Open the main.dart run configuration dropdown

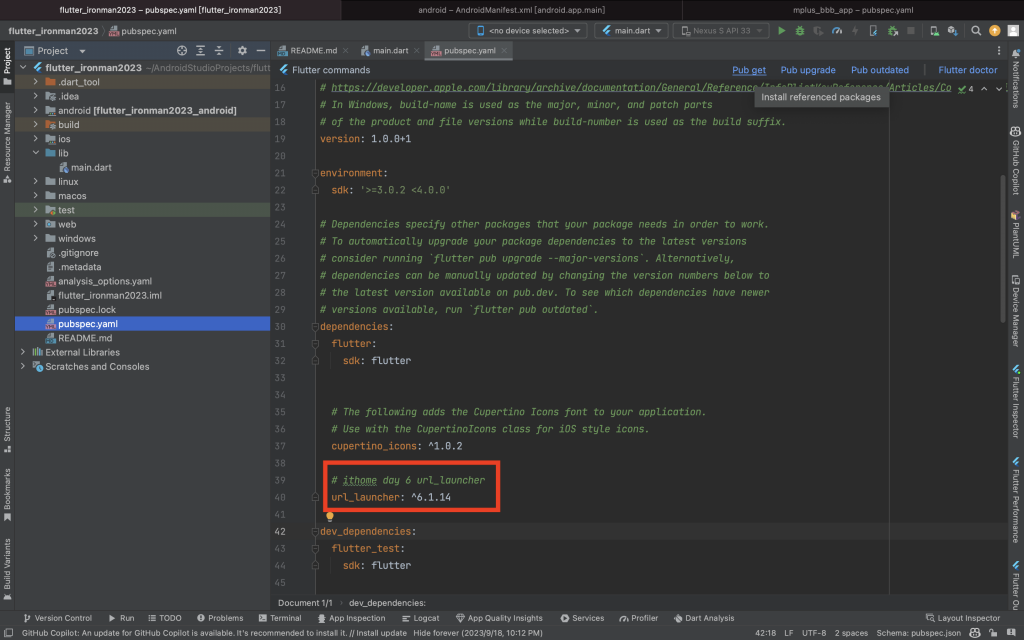pos(632,31)
